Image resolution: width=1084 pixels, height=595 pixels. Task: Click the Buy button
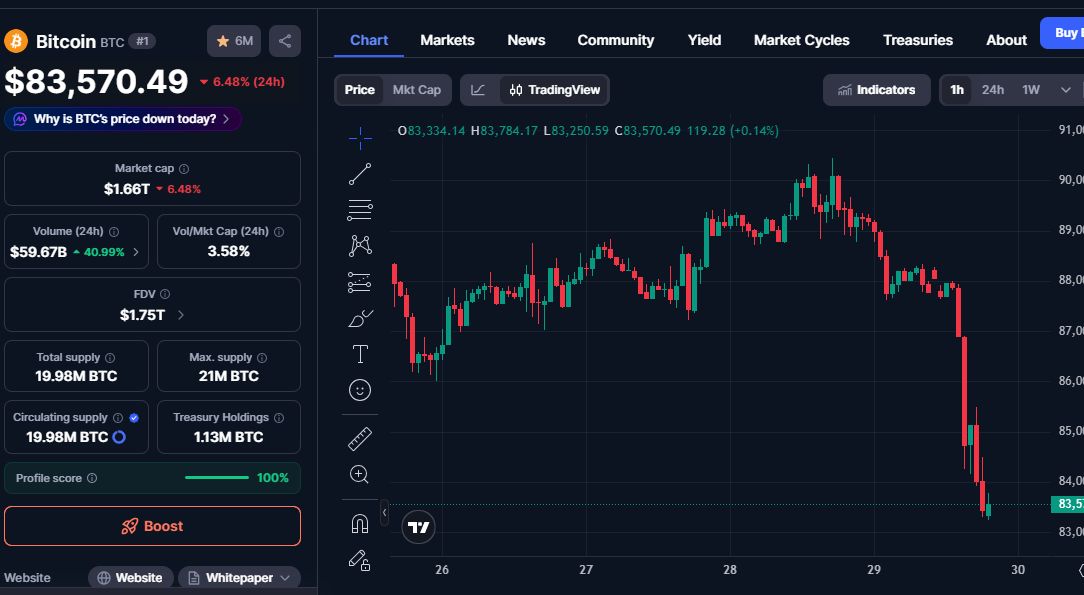point(1063,32)
